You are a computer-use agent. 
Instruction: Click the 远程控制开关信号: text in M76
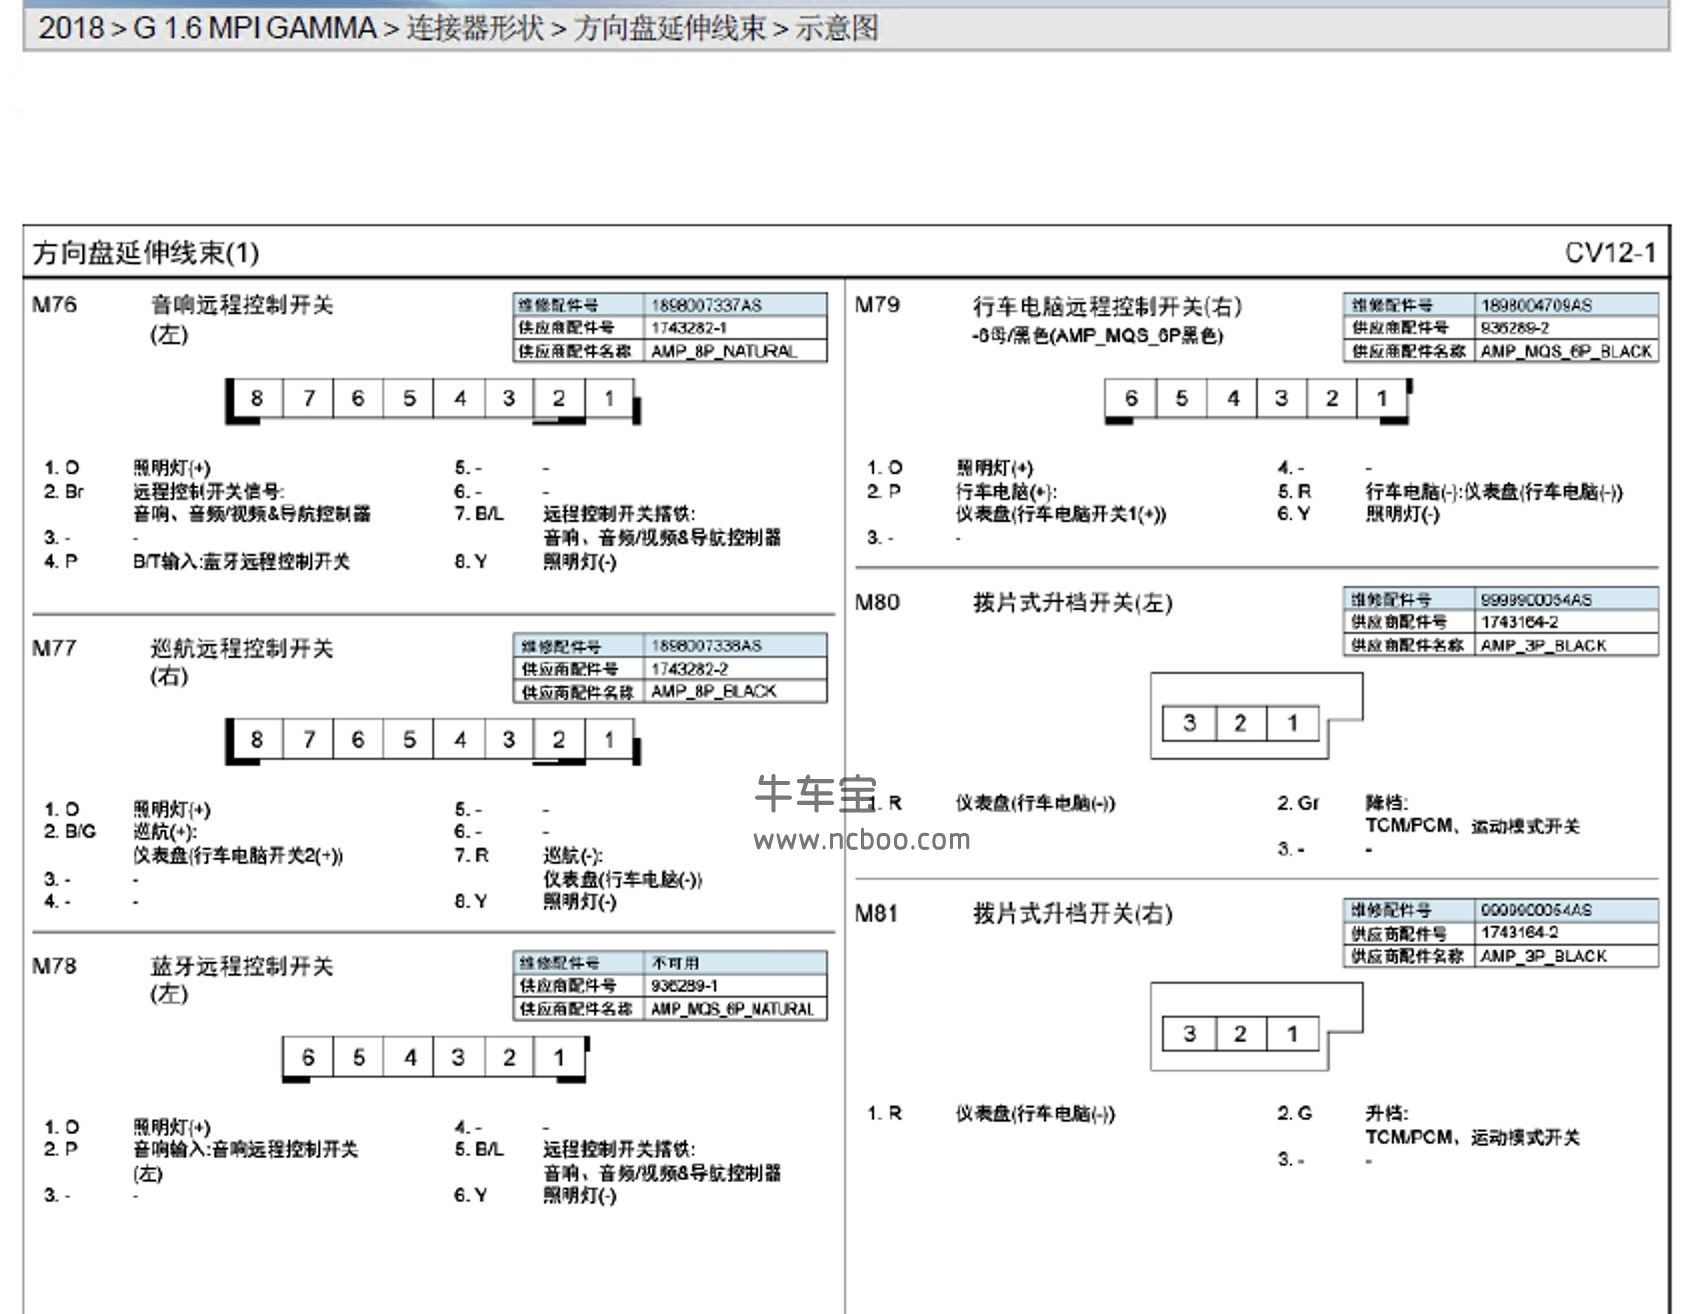pos(209,491)
